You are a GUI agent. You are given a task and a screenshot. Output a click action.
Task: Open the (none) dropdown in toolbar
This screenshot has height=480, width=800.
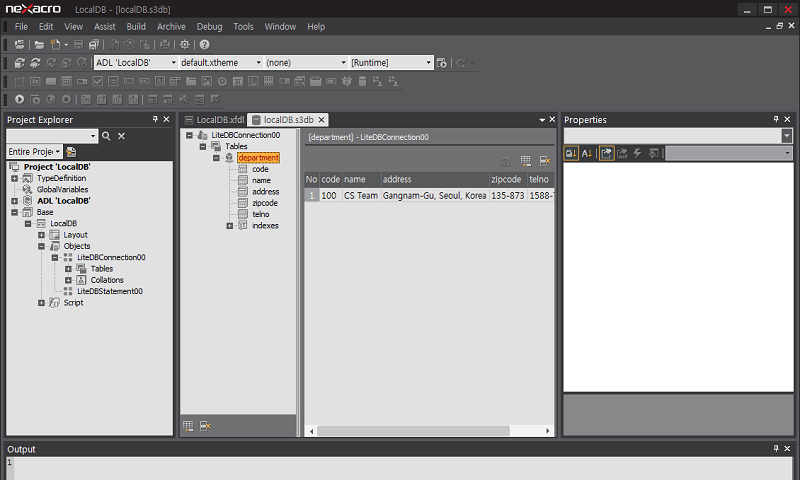click(343, 63)
